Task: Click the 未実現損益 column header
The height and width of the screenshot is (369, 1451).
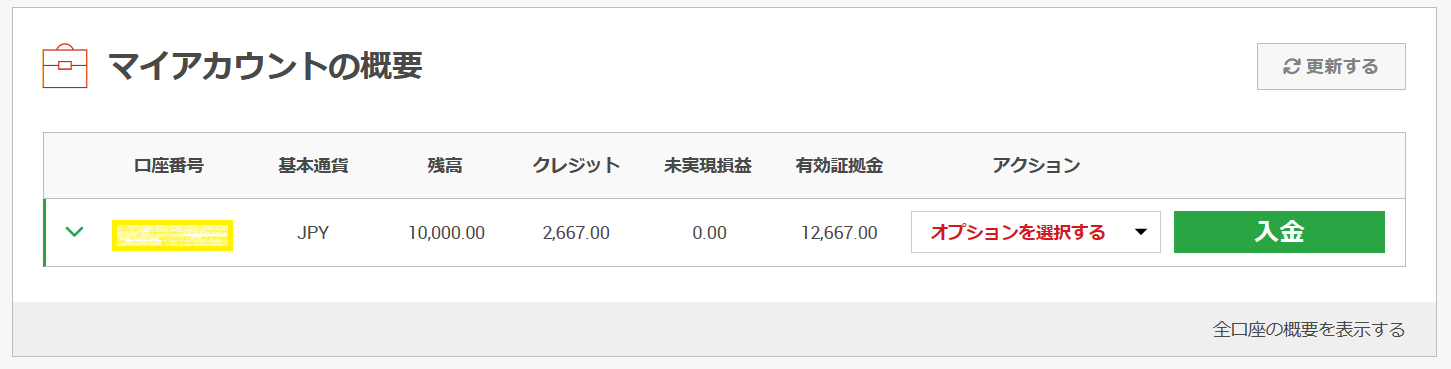Action: pos(708,165)
